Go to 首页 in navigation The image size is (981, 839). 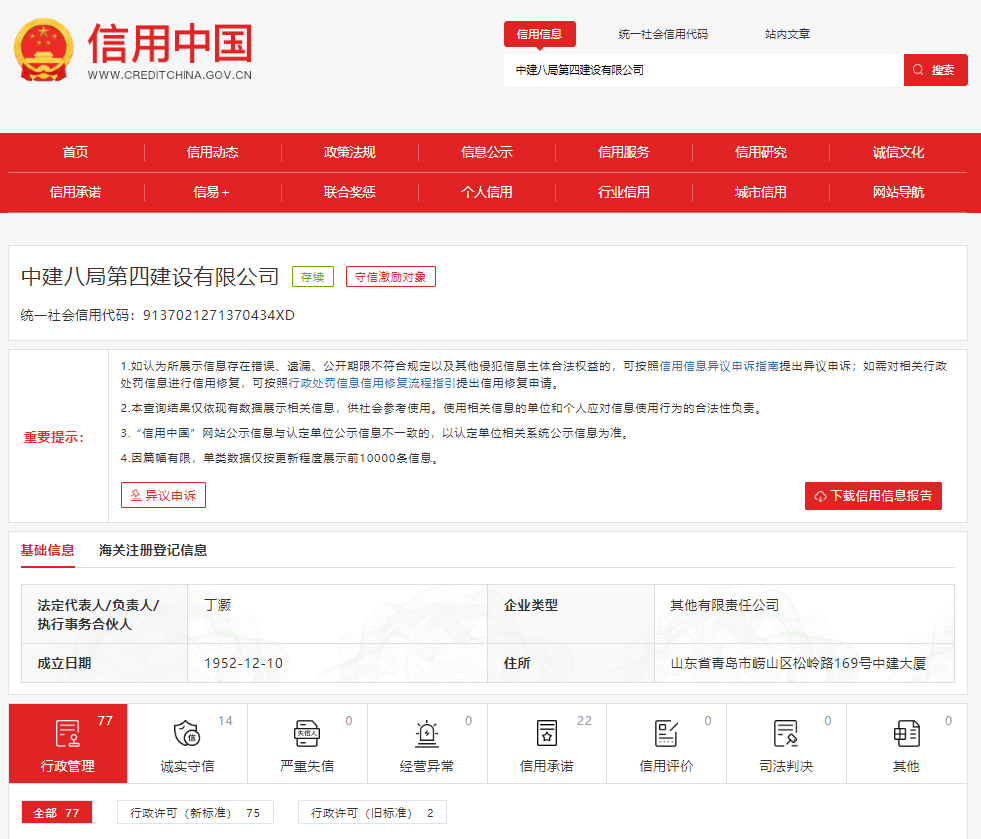click(x=76, y=152)
